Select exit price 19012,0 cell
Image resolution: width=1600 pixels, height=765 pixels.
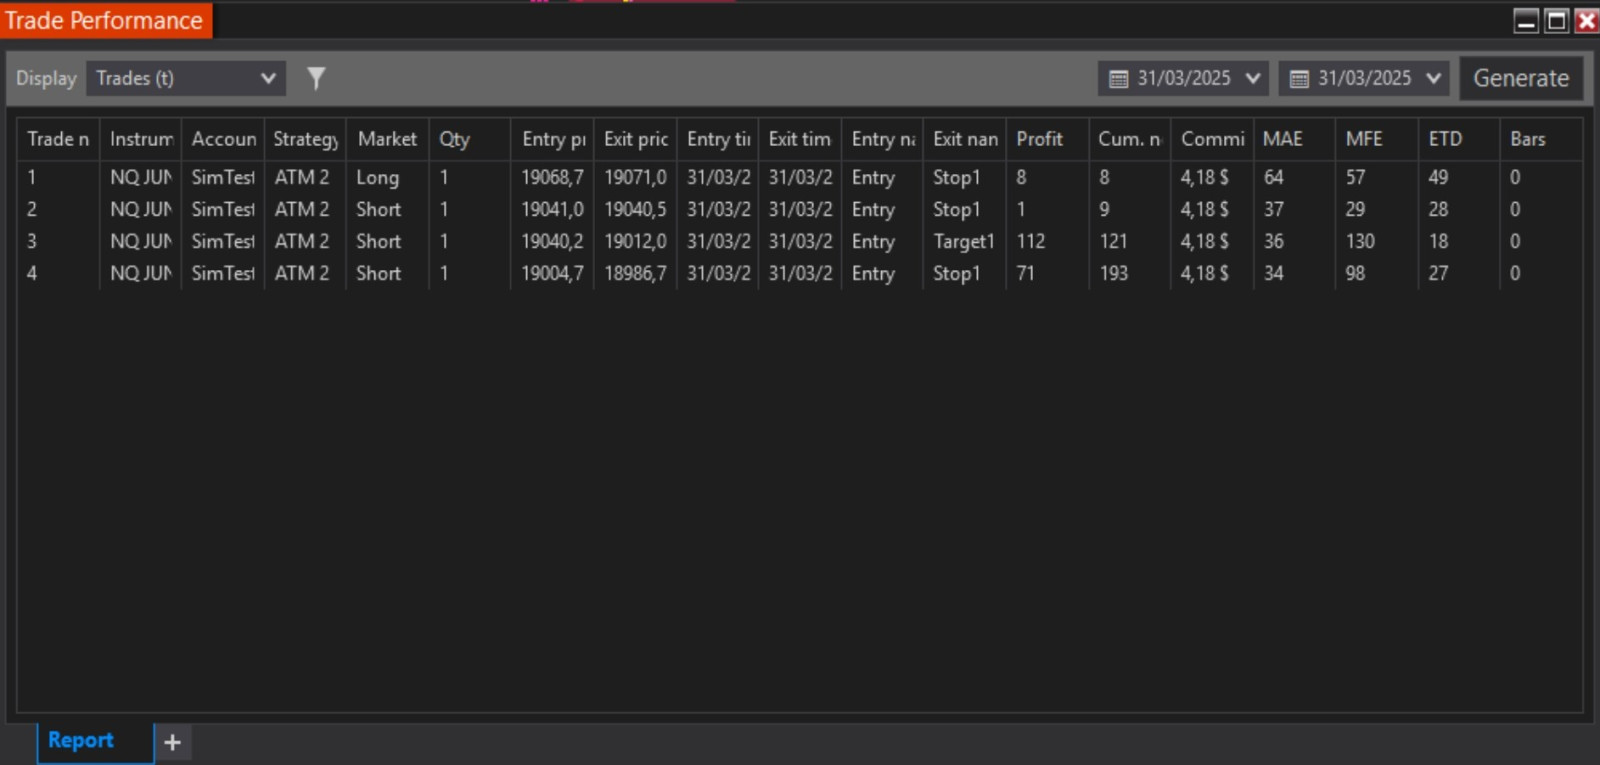click(x=635, y=241)
